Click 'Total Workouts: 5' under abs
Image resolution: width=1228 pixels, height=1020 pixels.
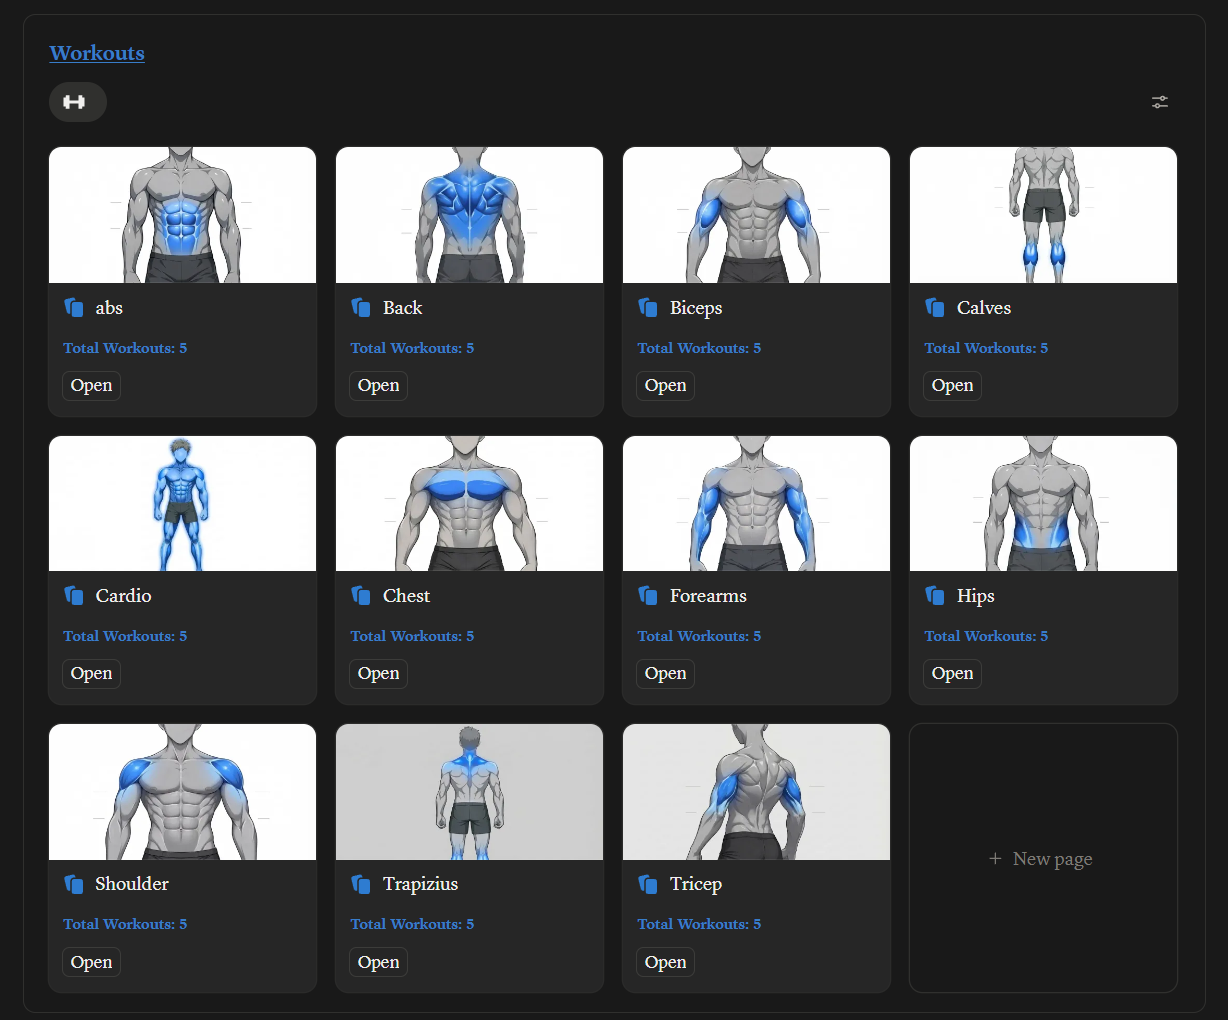[x=125, y=348]
